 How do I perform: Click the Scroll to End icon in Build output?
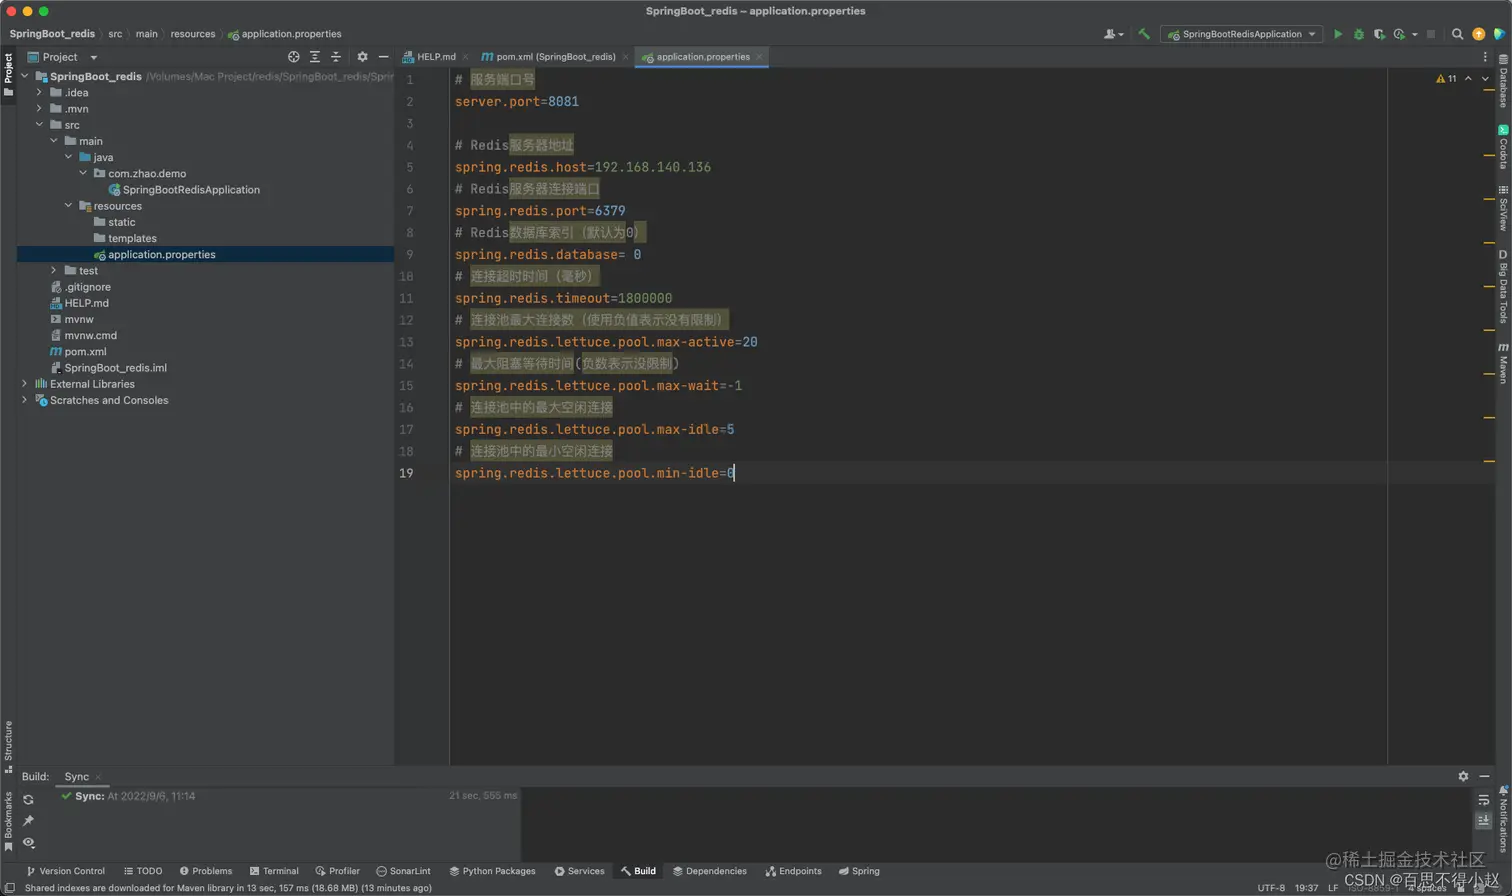click(1483, 820)
